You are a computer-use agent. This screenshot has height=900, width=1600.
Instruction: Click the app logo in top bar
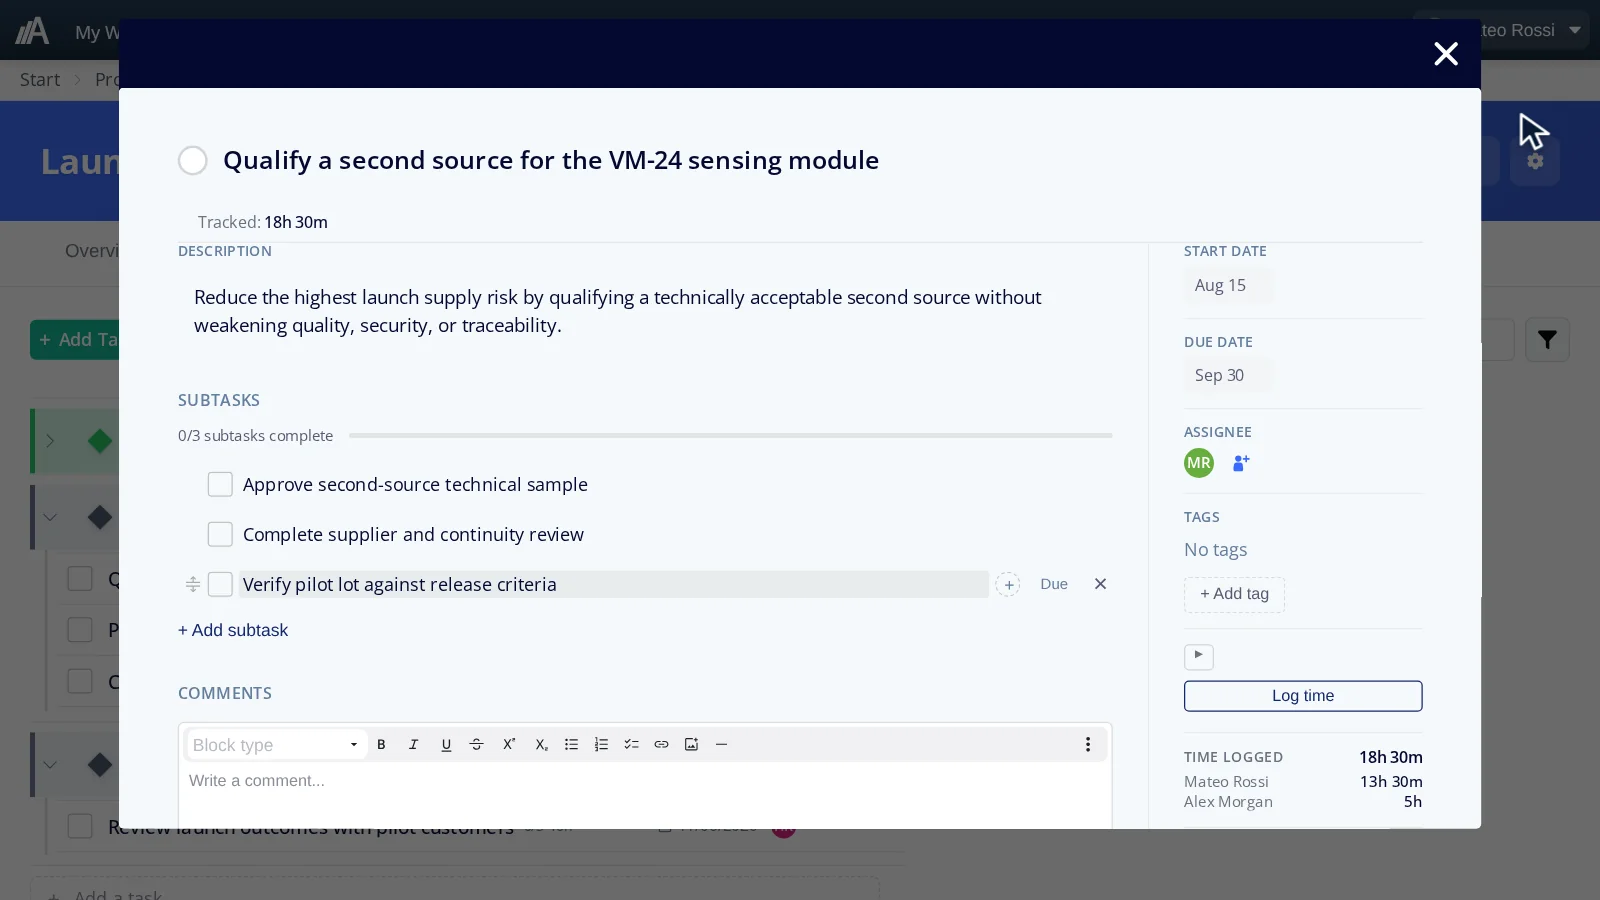[x=32, y=30]
